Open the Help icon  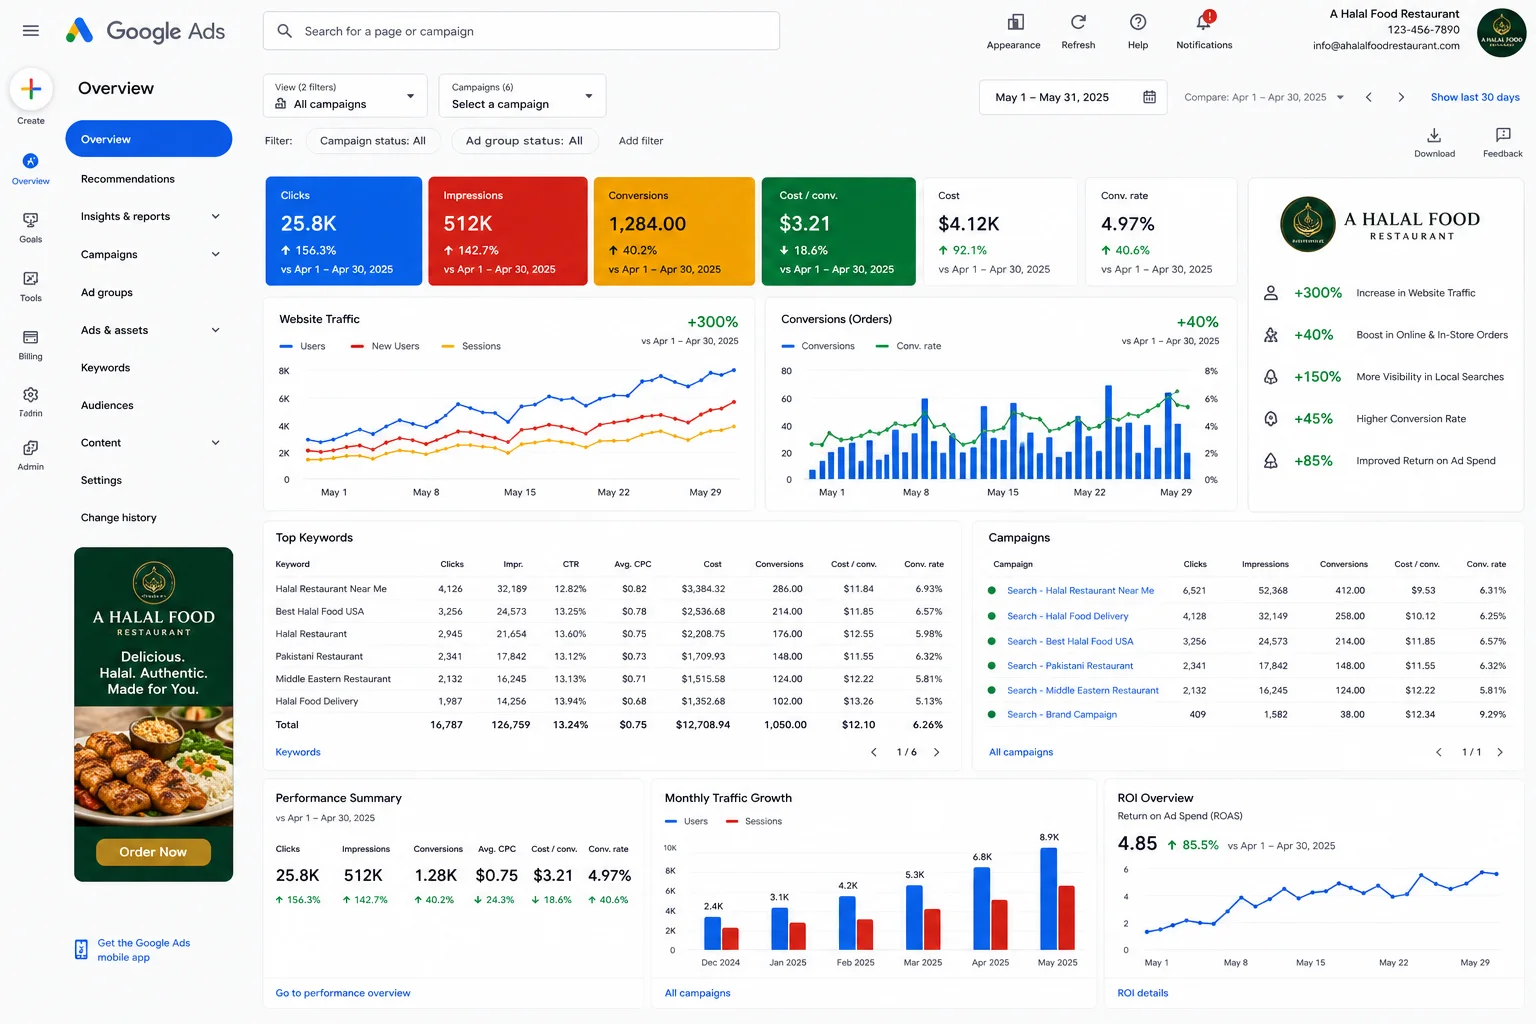pos(1138,22)
